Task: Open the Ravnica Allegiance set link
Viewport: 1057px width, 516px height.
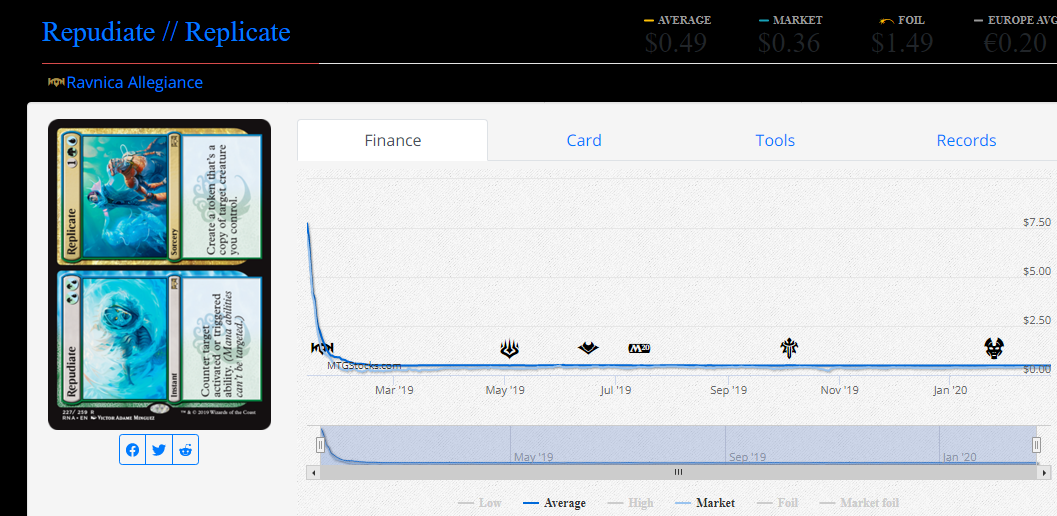Action: (x=134, y=82)
